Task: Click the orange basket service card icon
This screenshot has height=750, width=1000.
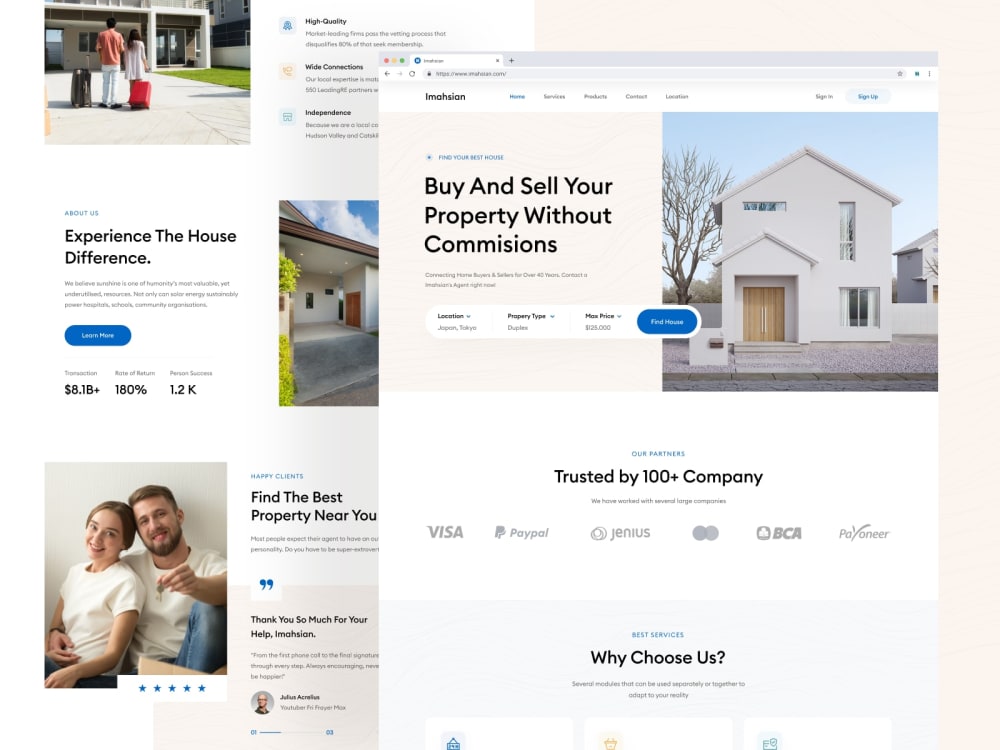Action: pyautogui.click(x=610, y=742)
